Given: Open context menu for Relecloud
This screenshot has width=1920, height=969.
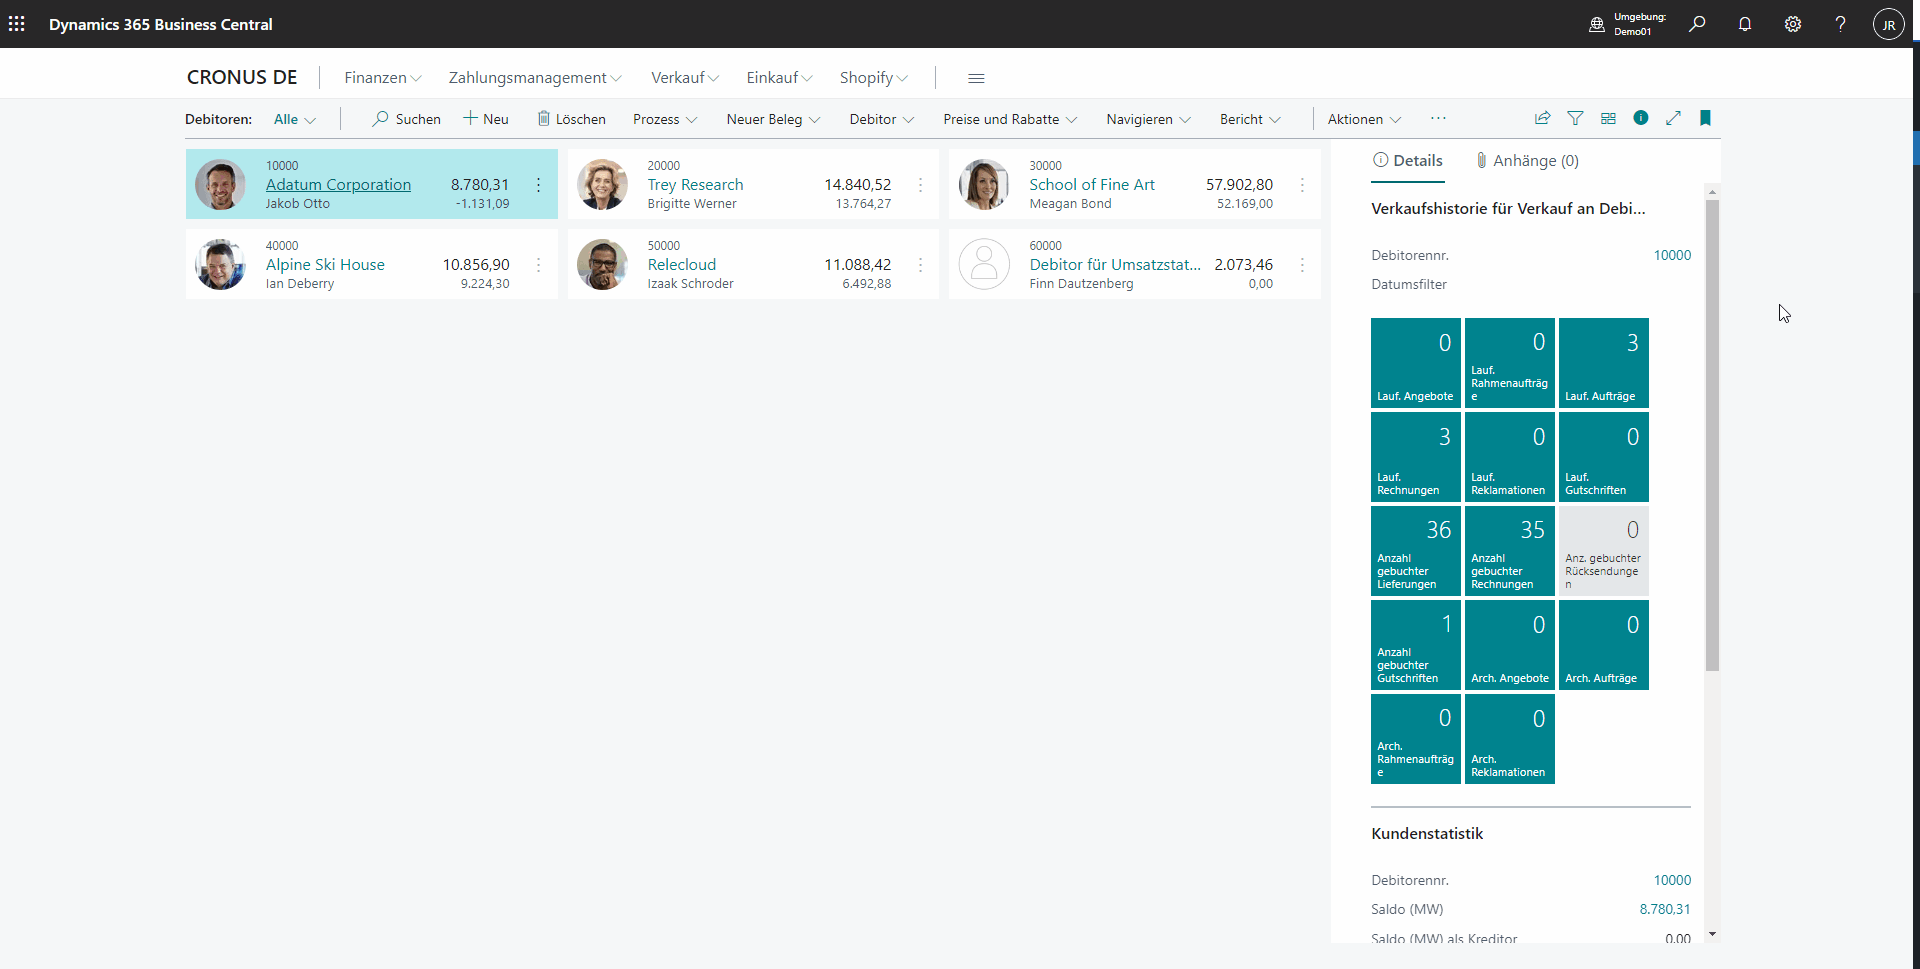Looking at the screenshot, I should click(920, 265).
